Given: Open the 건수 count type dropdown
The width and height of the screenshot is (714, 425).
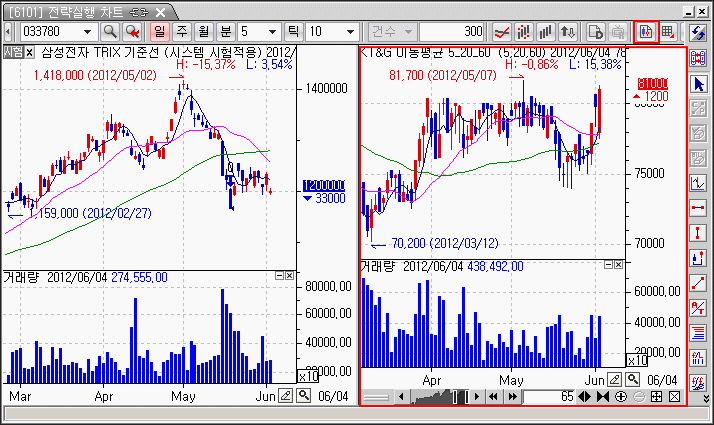Looking at the screenshot, I should pos(409,31).
